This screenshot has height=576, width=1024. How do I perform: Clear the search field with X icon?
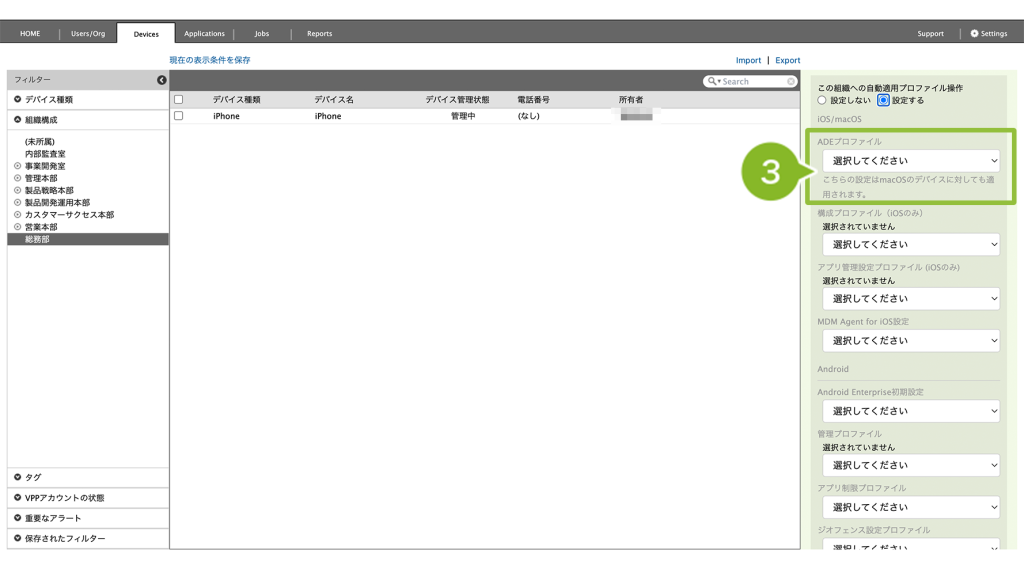click(x=791, y=82)
